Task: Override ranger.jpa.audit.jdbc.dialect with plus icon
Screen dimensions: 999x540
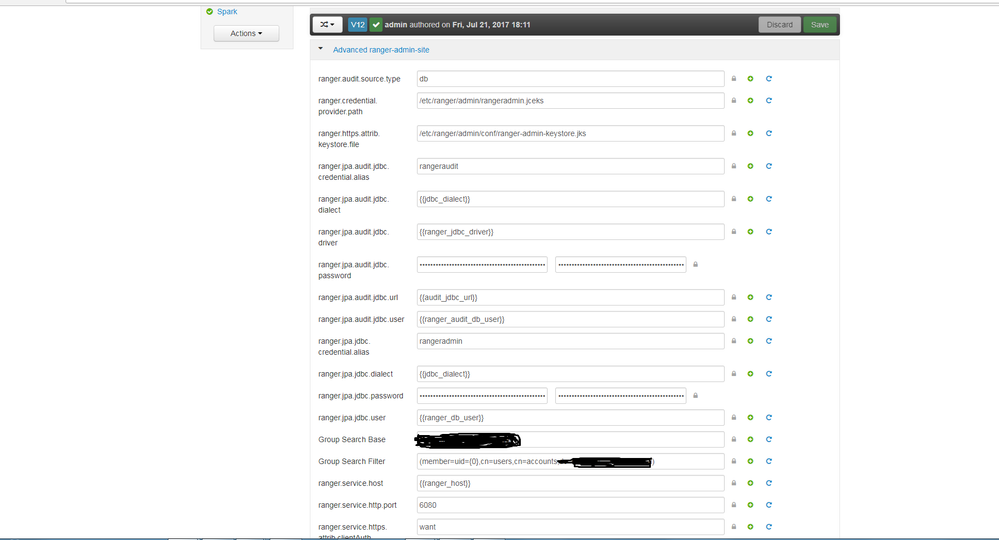Action: 751,199
